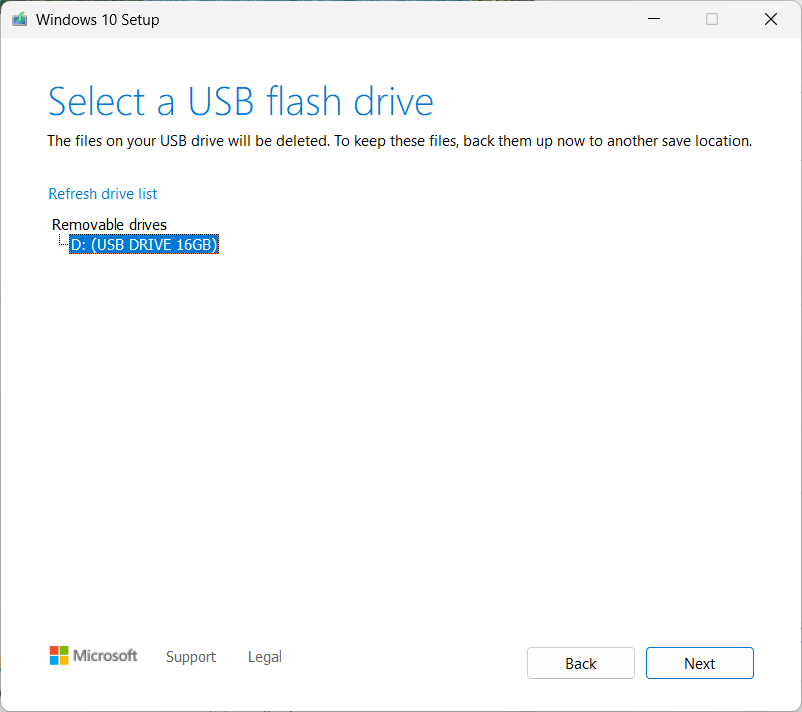Continue with the Next button

point(699,663)
